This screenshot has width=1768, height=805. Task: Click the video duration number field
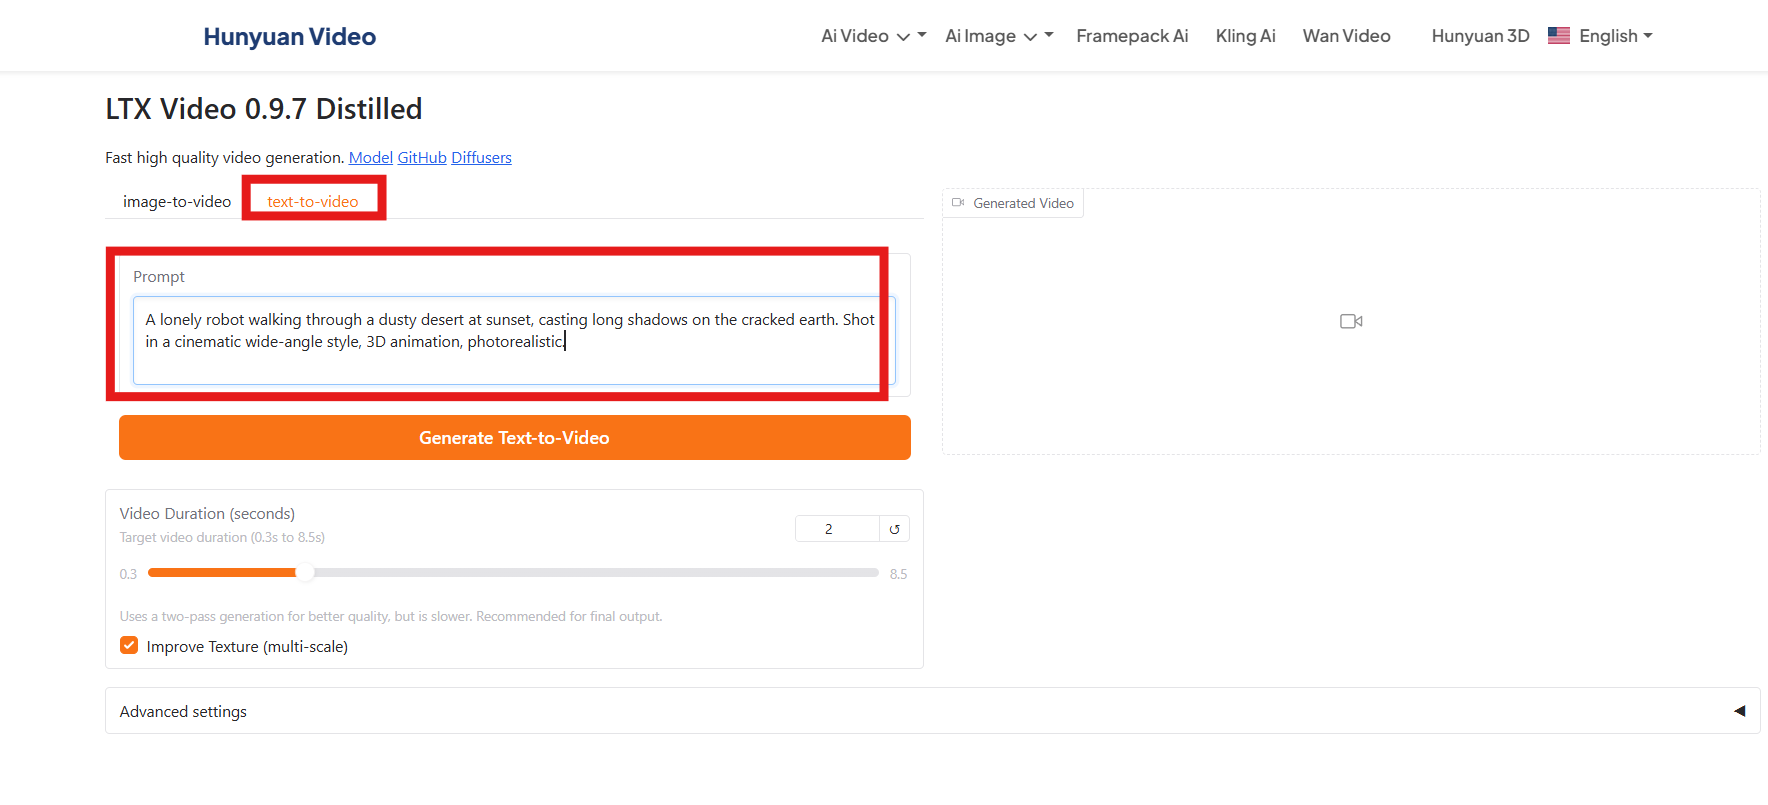pos(836,529)
